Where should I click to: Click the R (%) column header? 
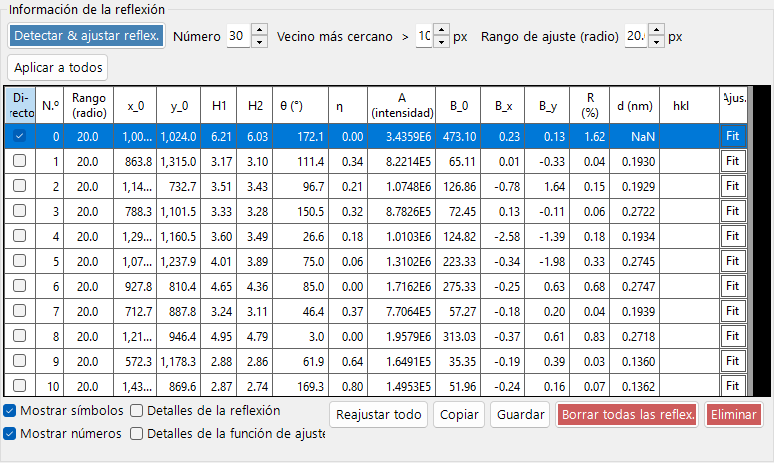tap(590, 105)
